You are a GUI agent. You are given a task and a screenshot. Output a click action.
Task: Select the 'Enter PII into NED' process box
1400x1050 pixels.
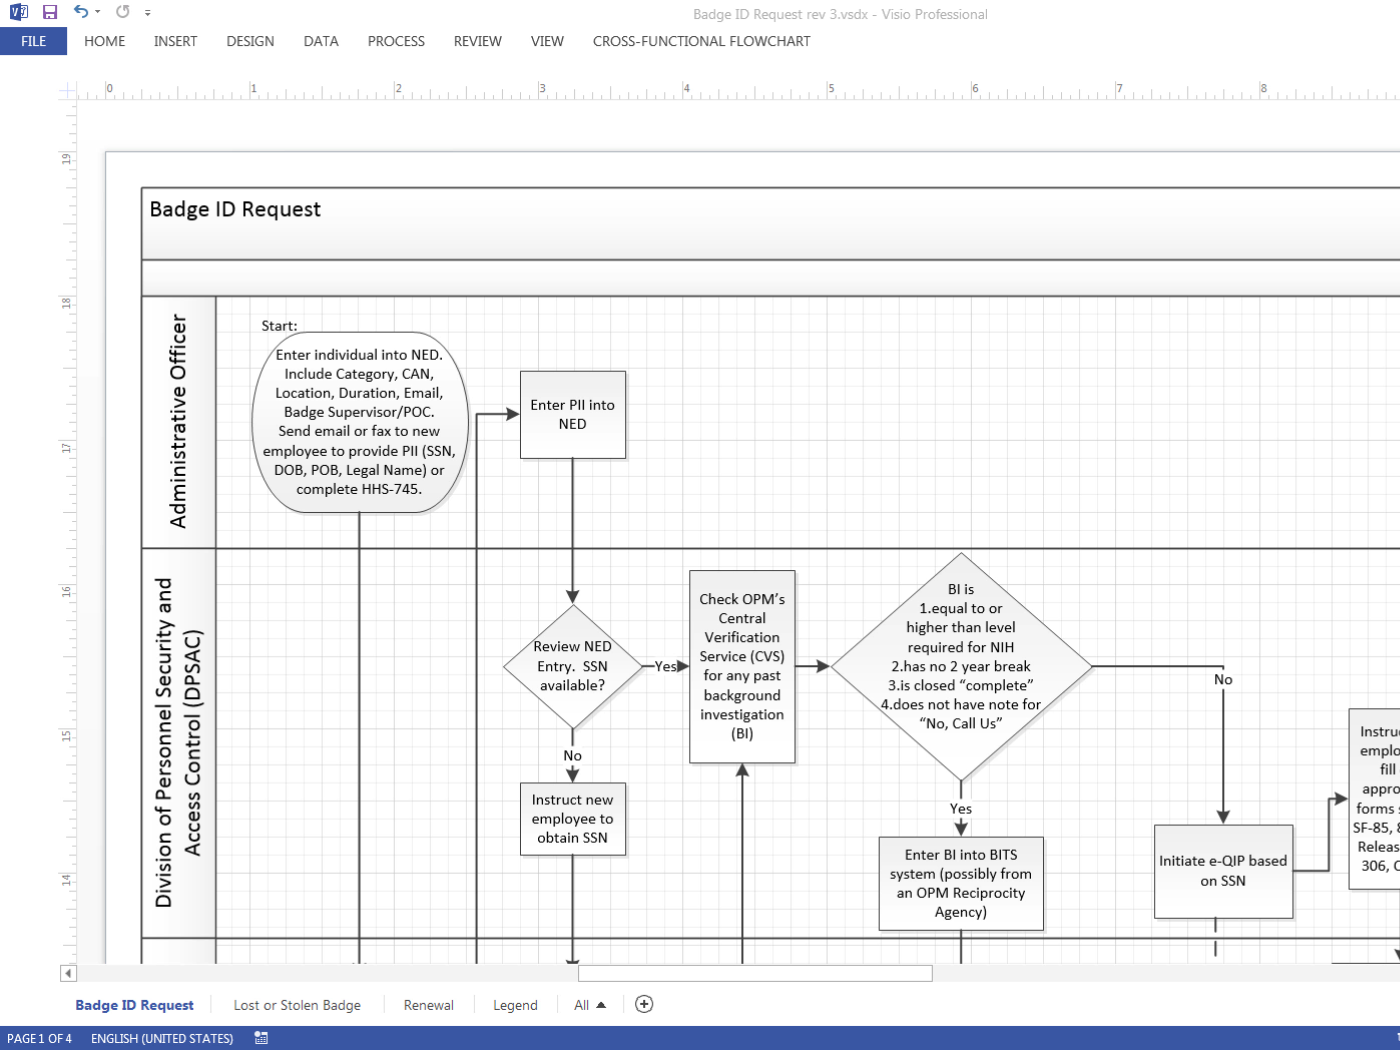(572, 415)
